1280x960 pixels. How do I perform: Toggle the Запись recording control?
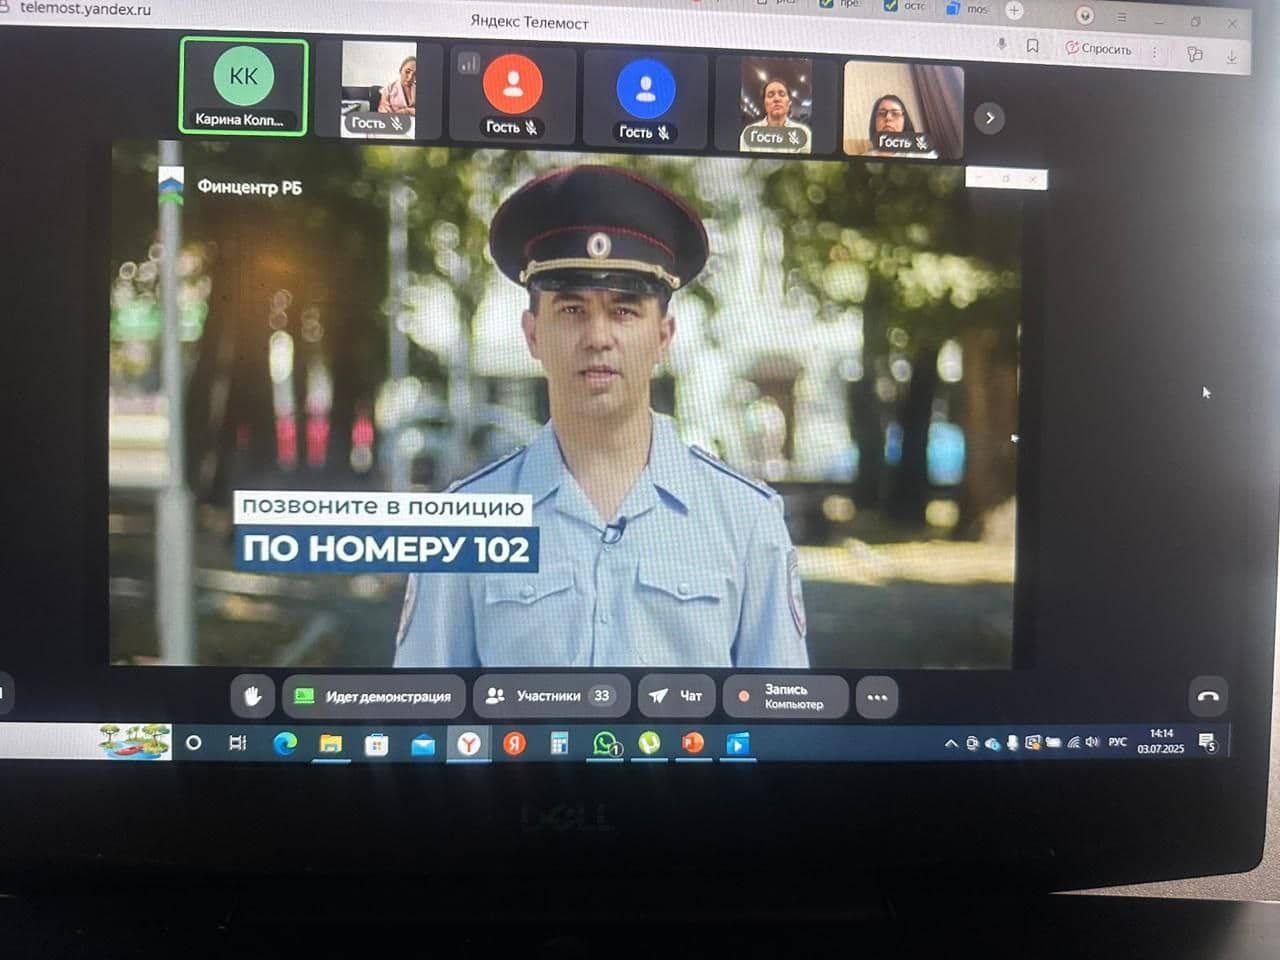785,697
